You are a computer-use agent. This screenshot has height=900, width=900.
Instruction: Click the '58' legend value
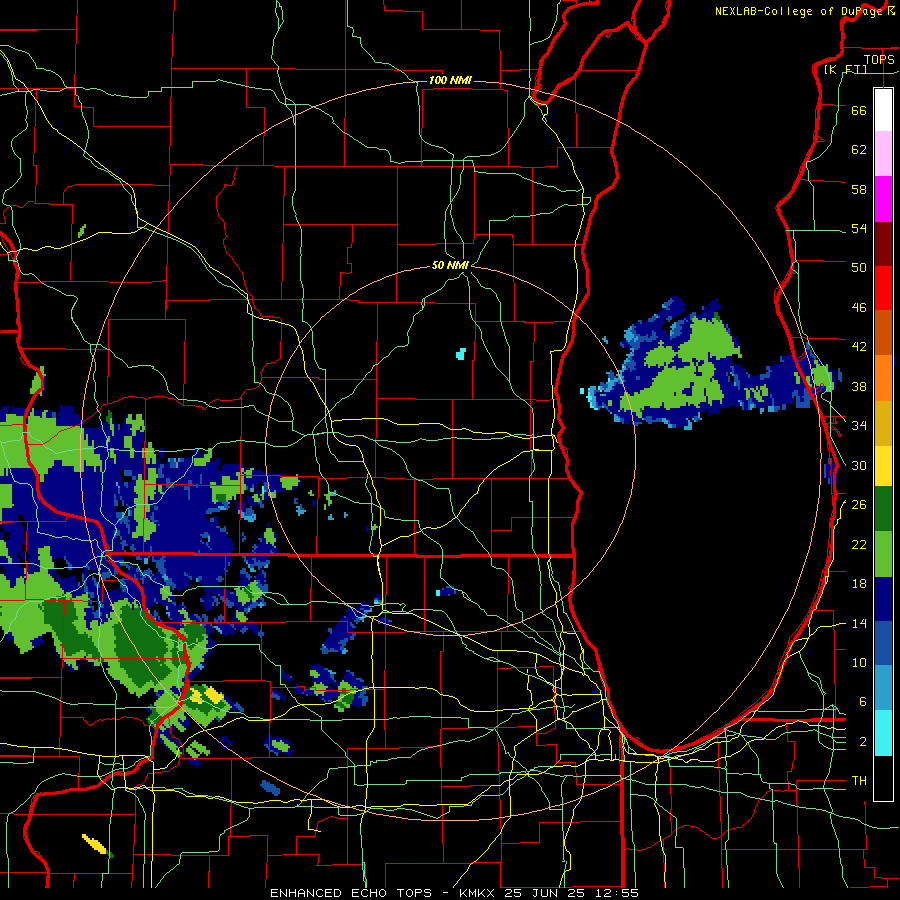[859, 189]
